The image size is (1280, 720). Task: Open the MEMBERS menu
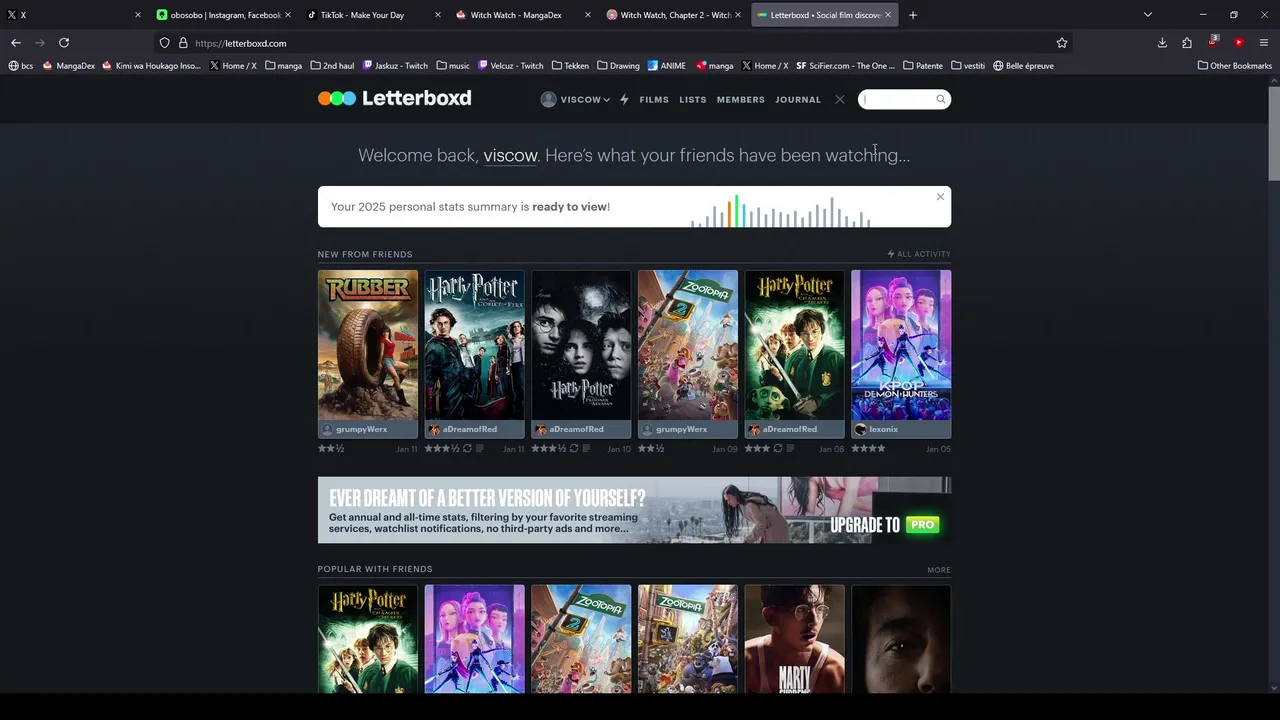[741, 99]
